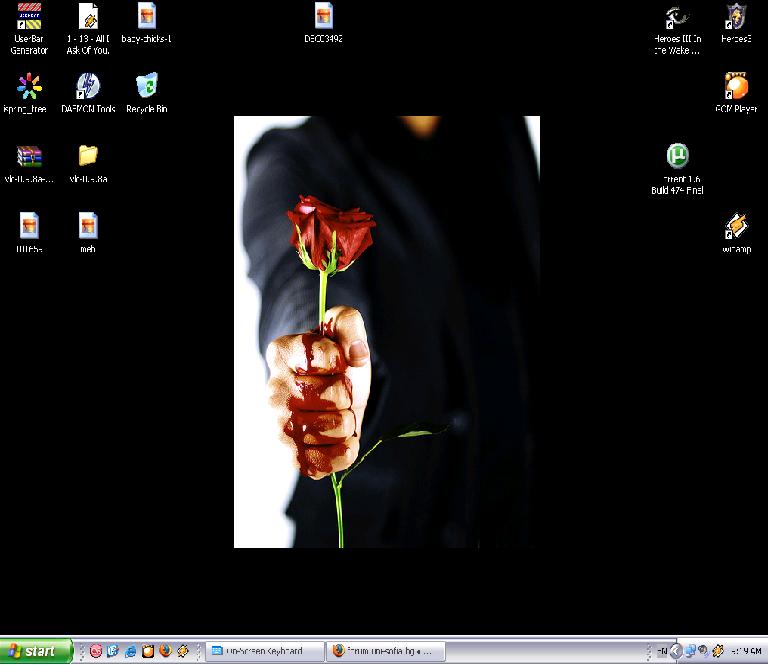Screen dimensions: 768x665
Task: Select the WinRAR archive icon on desktop
Action: pyautogui.click(x=29, y=157)
